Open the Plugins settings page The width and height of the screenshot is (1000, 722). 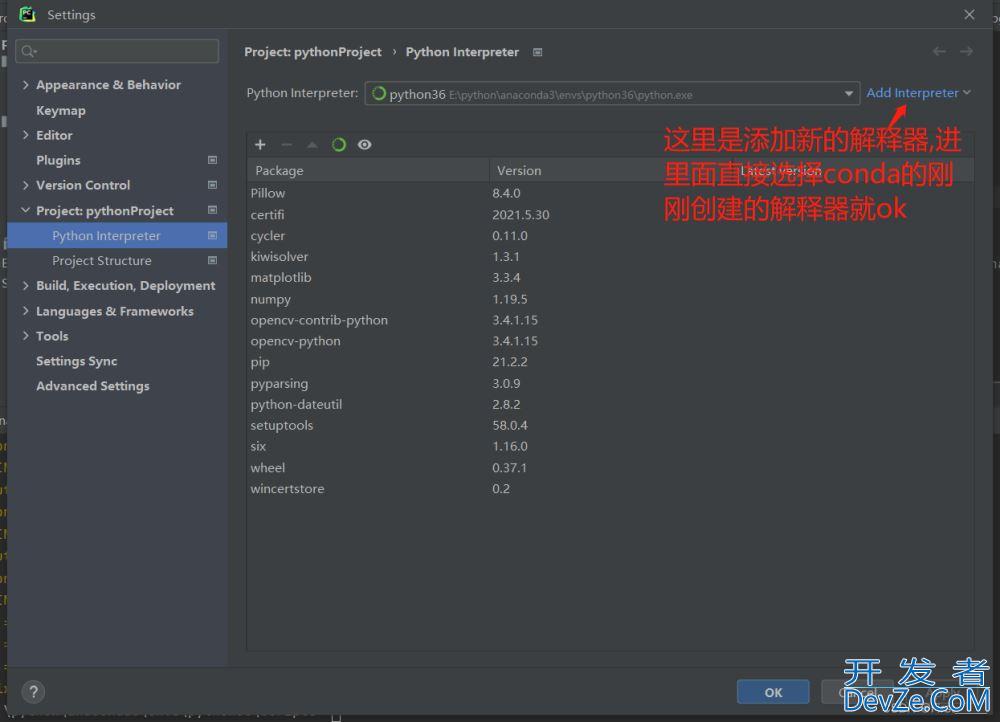[58, 160]
